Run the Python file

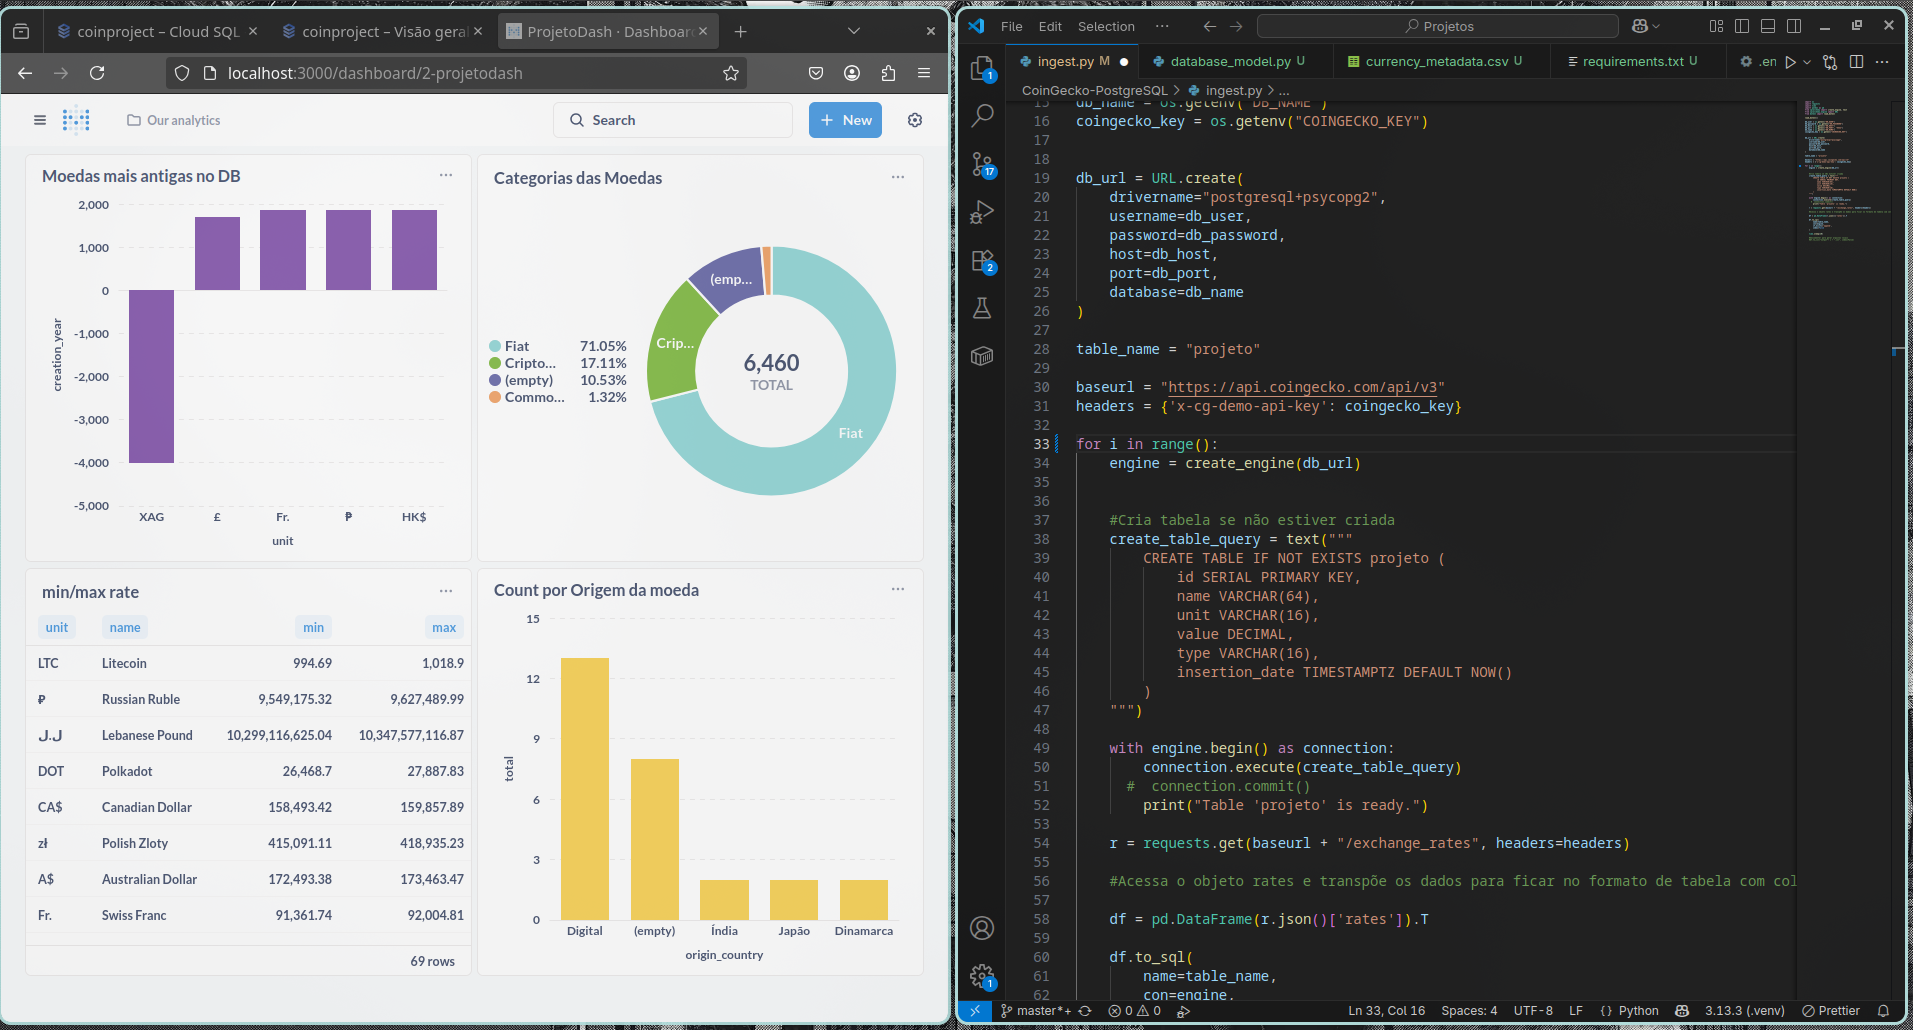click(1790, 62)
